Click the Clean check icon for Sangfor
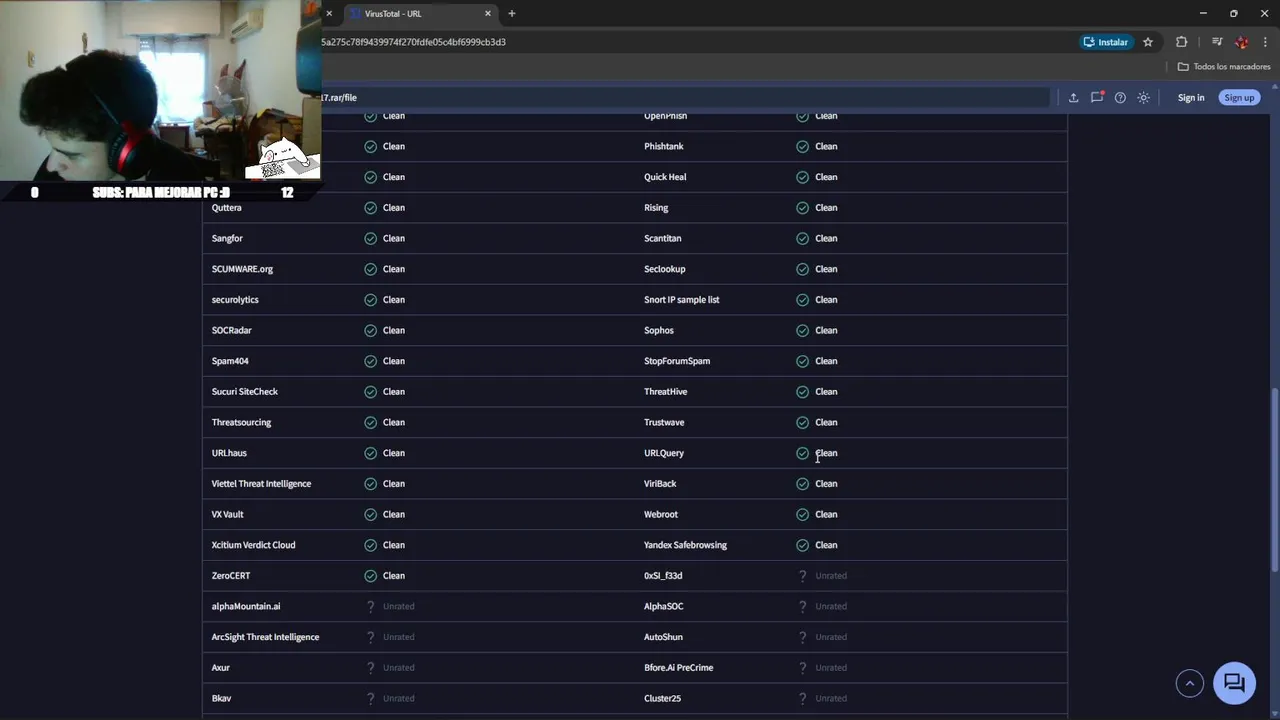The image size is (1280, 720). tap(370, 238)
